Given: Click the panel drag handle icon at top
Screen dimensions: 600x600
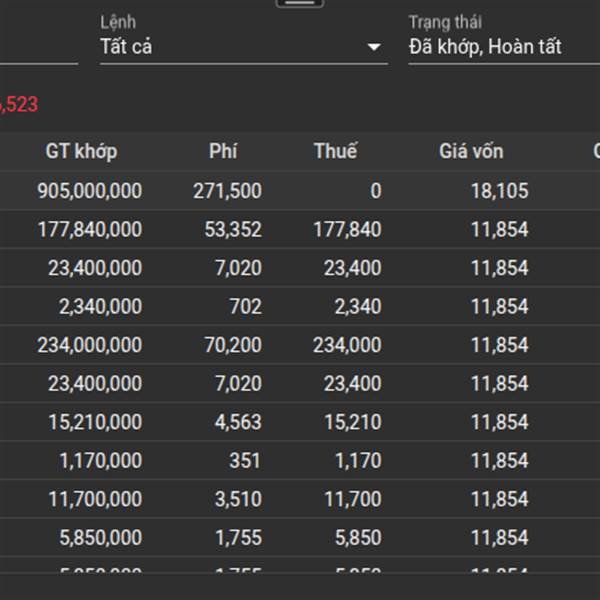Looking at the screenshot, I should coord(299,3).
